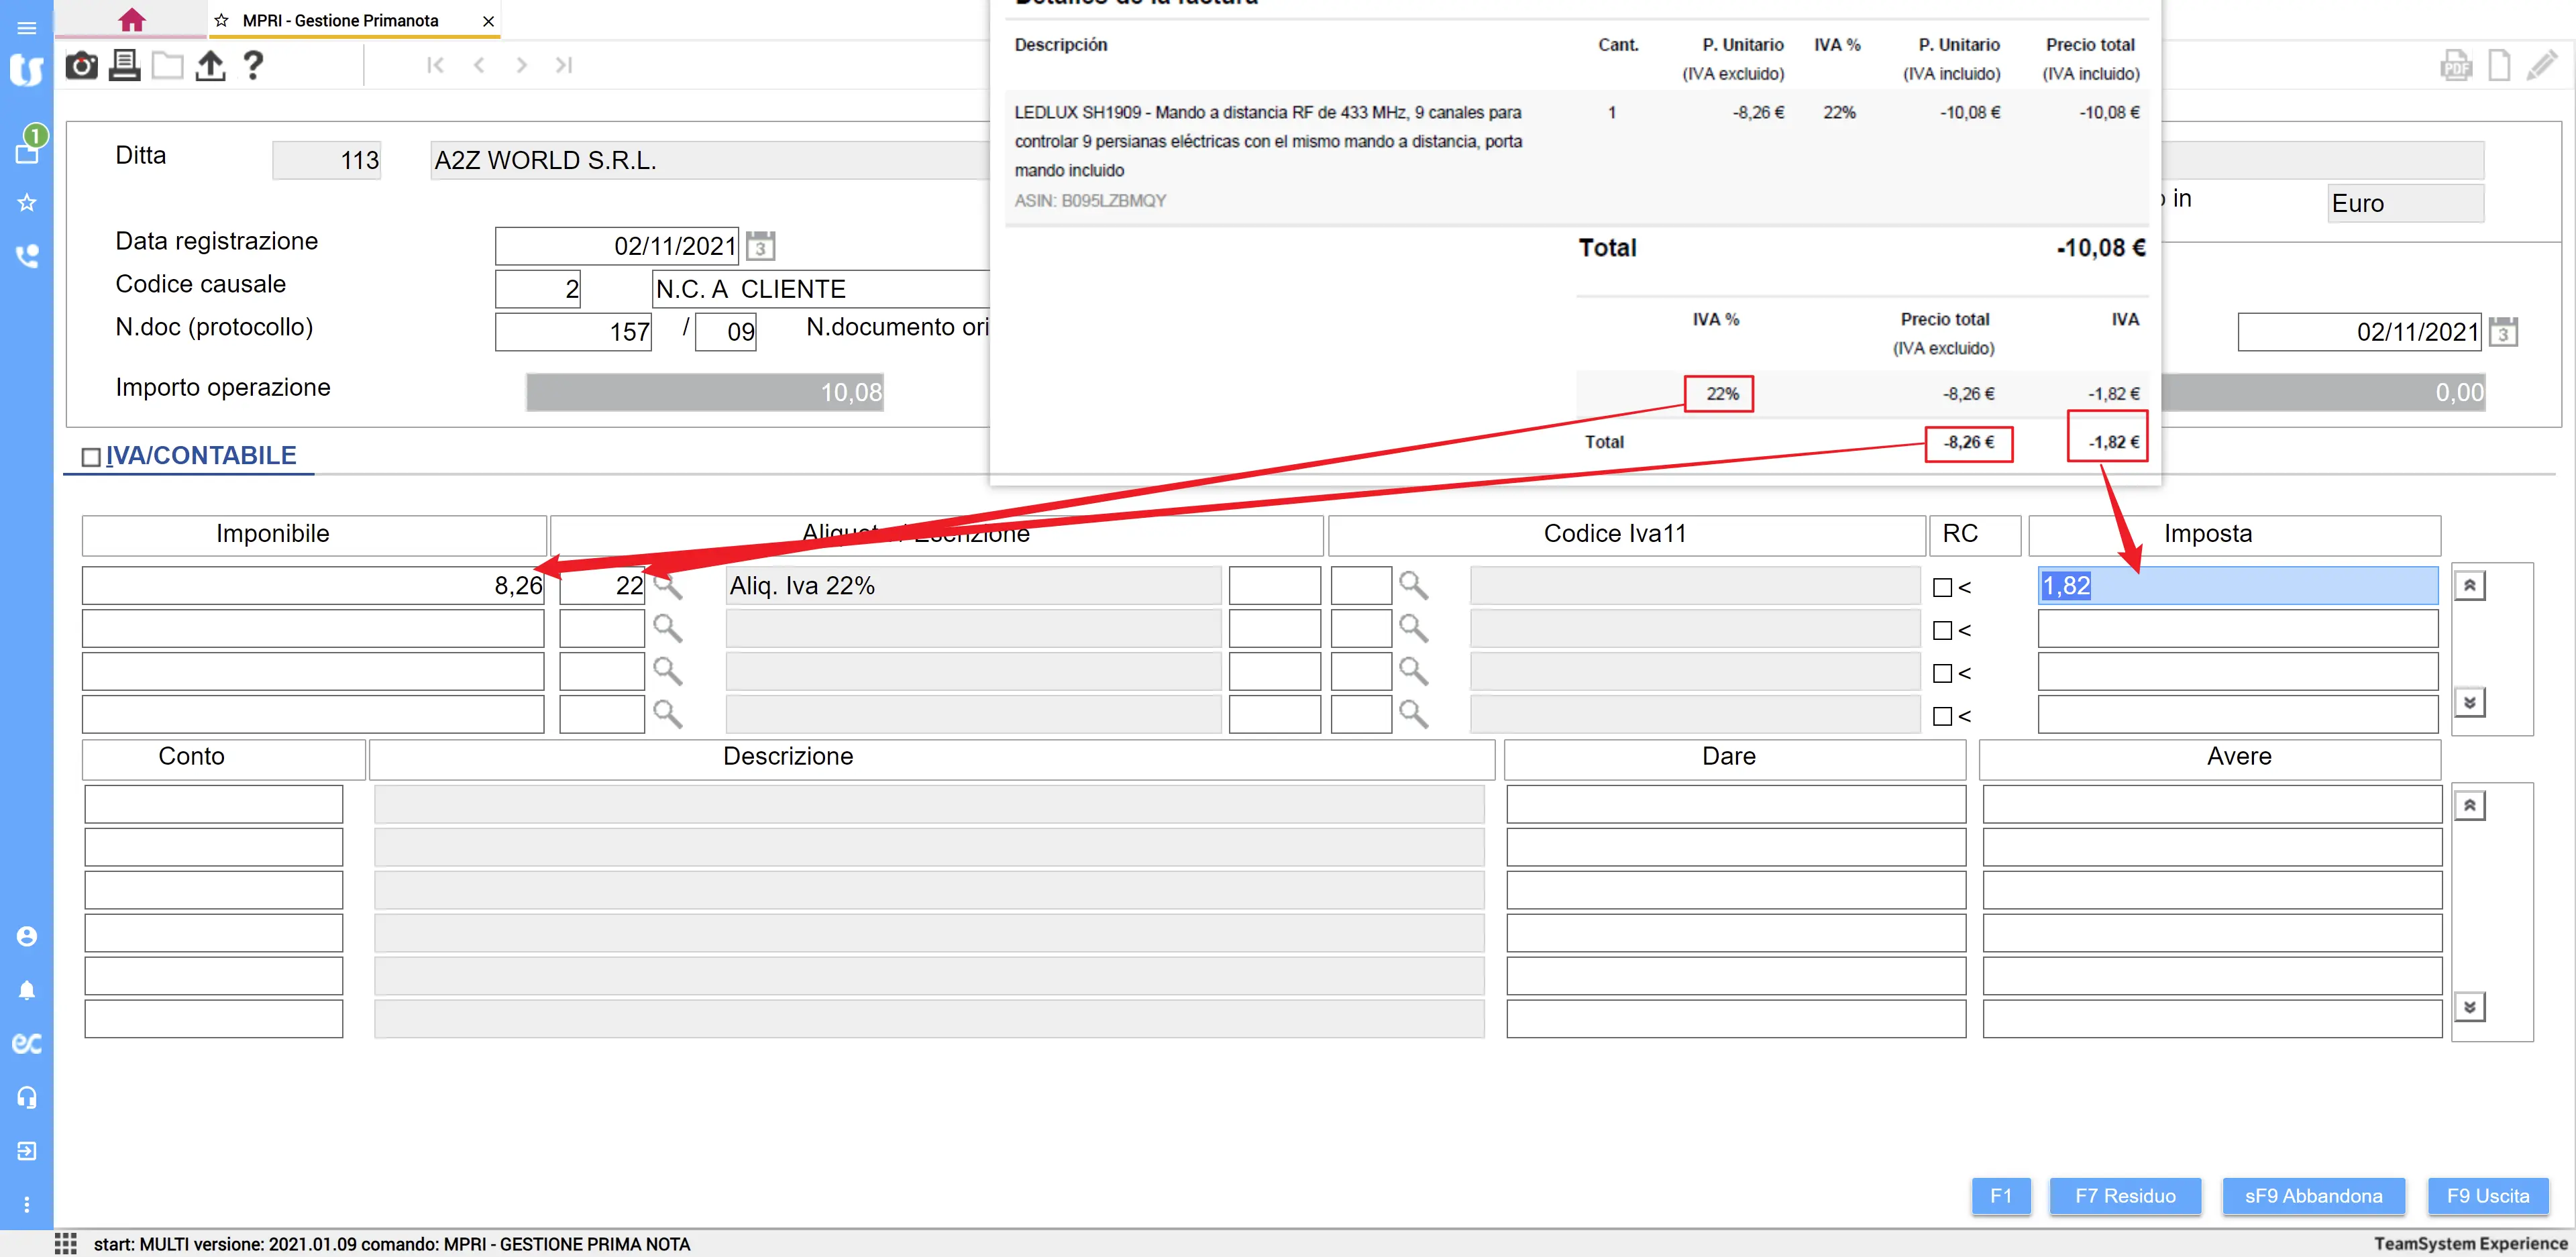Select MPRI - Gestione Primanota tab

tap(340, 20)
